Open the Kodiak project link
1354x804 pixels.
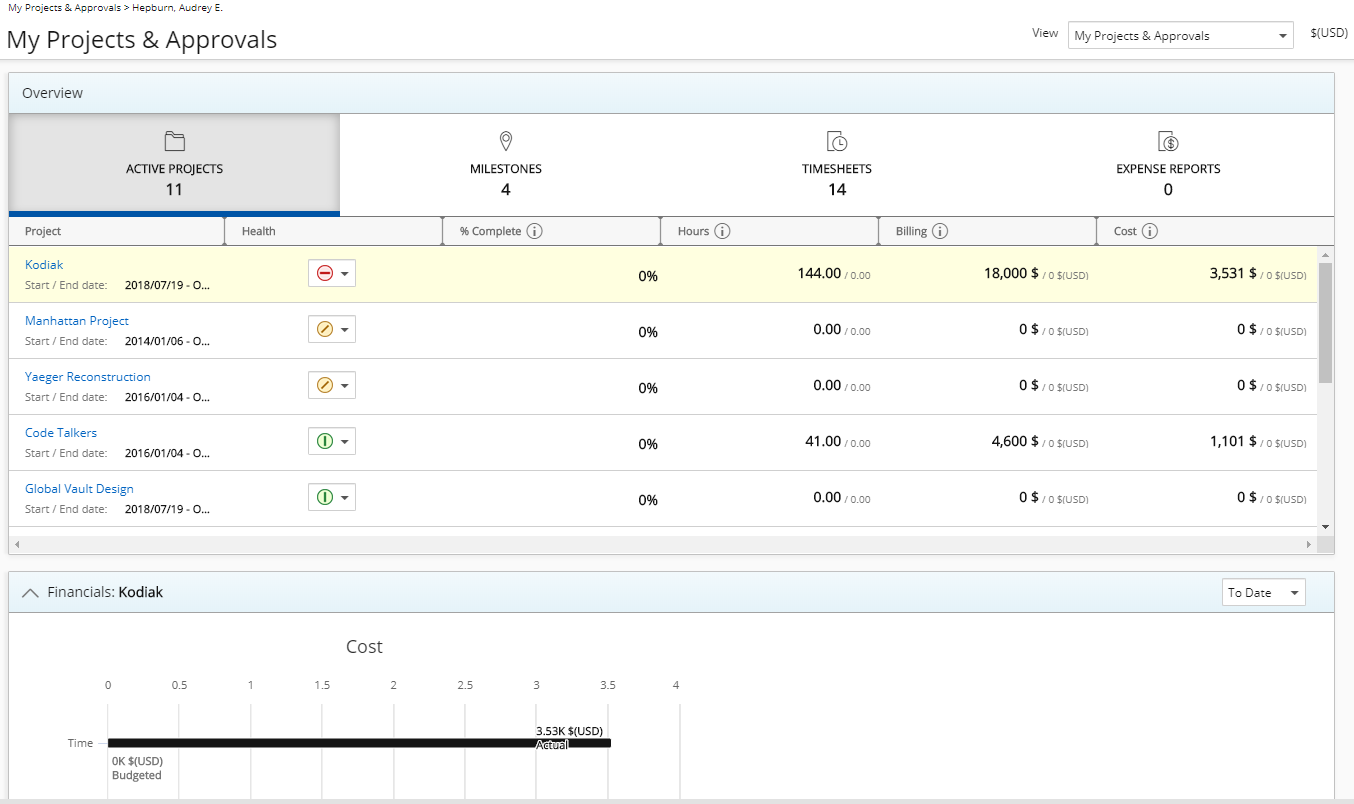44,265
